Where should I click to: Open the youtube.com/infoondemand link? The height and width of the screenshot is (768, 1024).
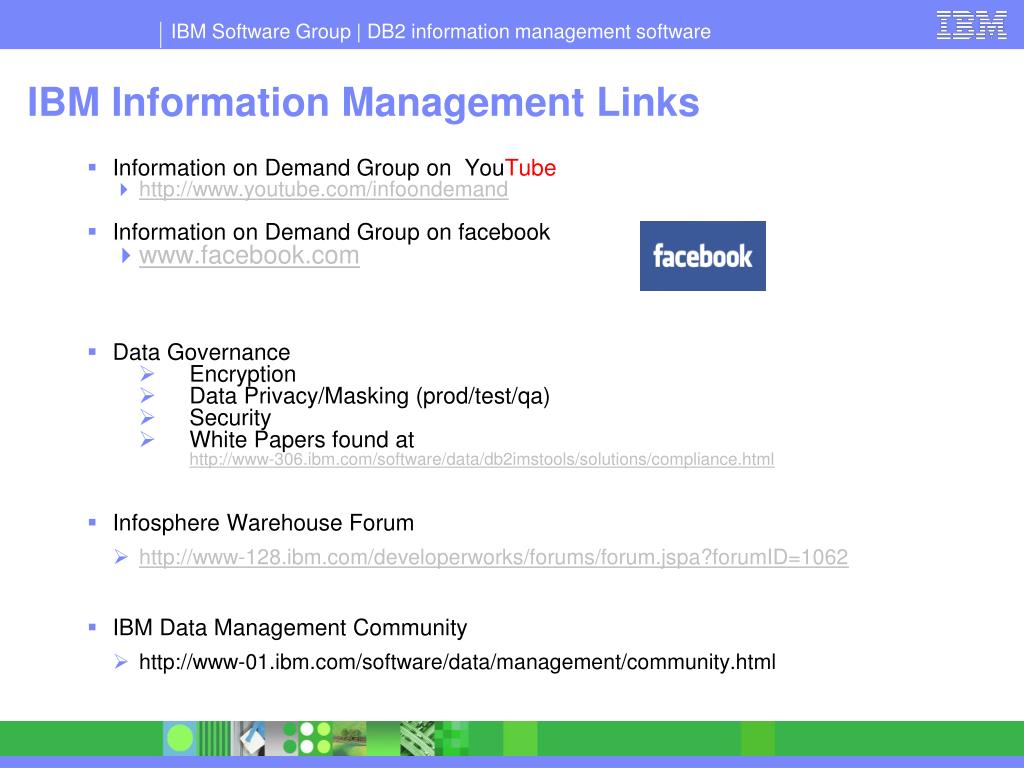point(323,189)
